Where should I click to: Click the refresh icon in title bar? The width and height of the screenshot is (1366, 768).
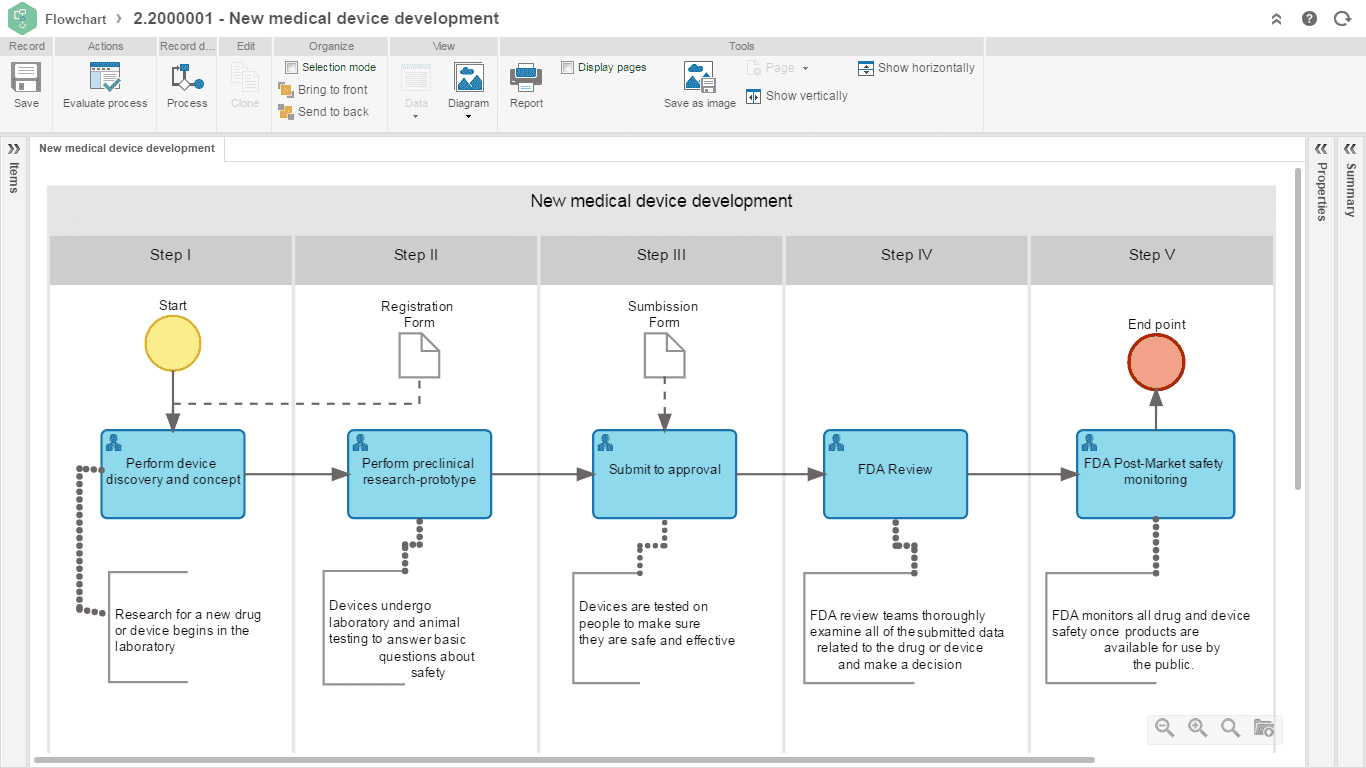[1342, 19]
